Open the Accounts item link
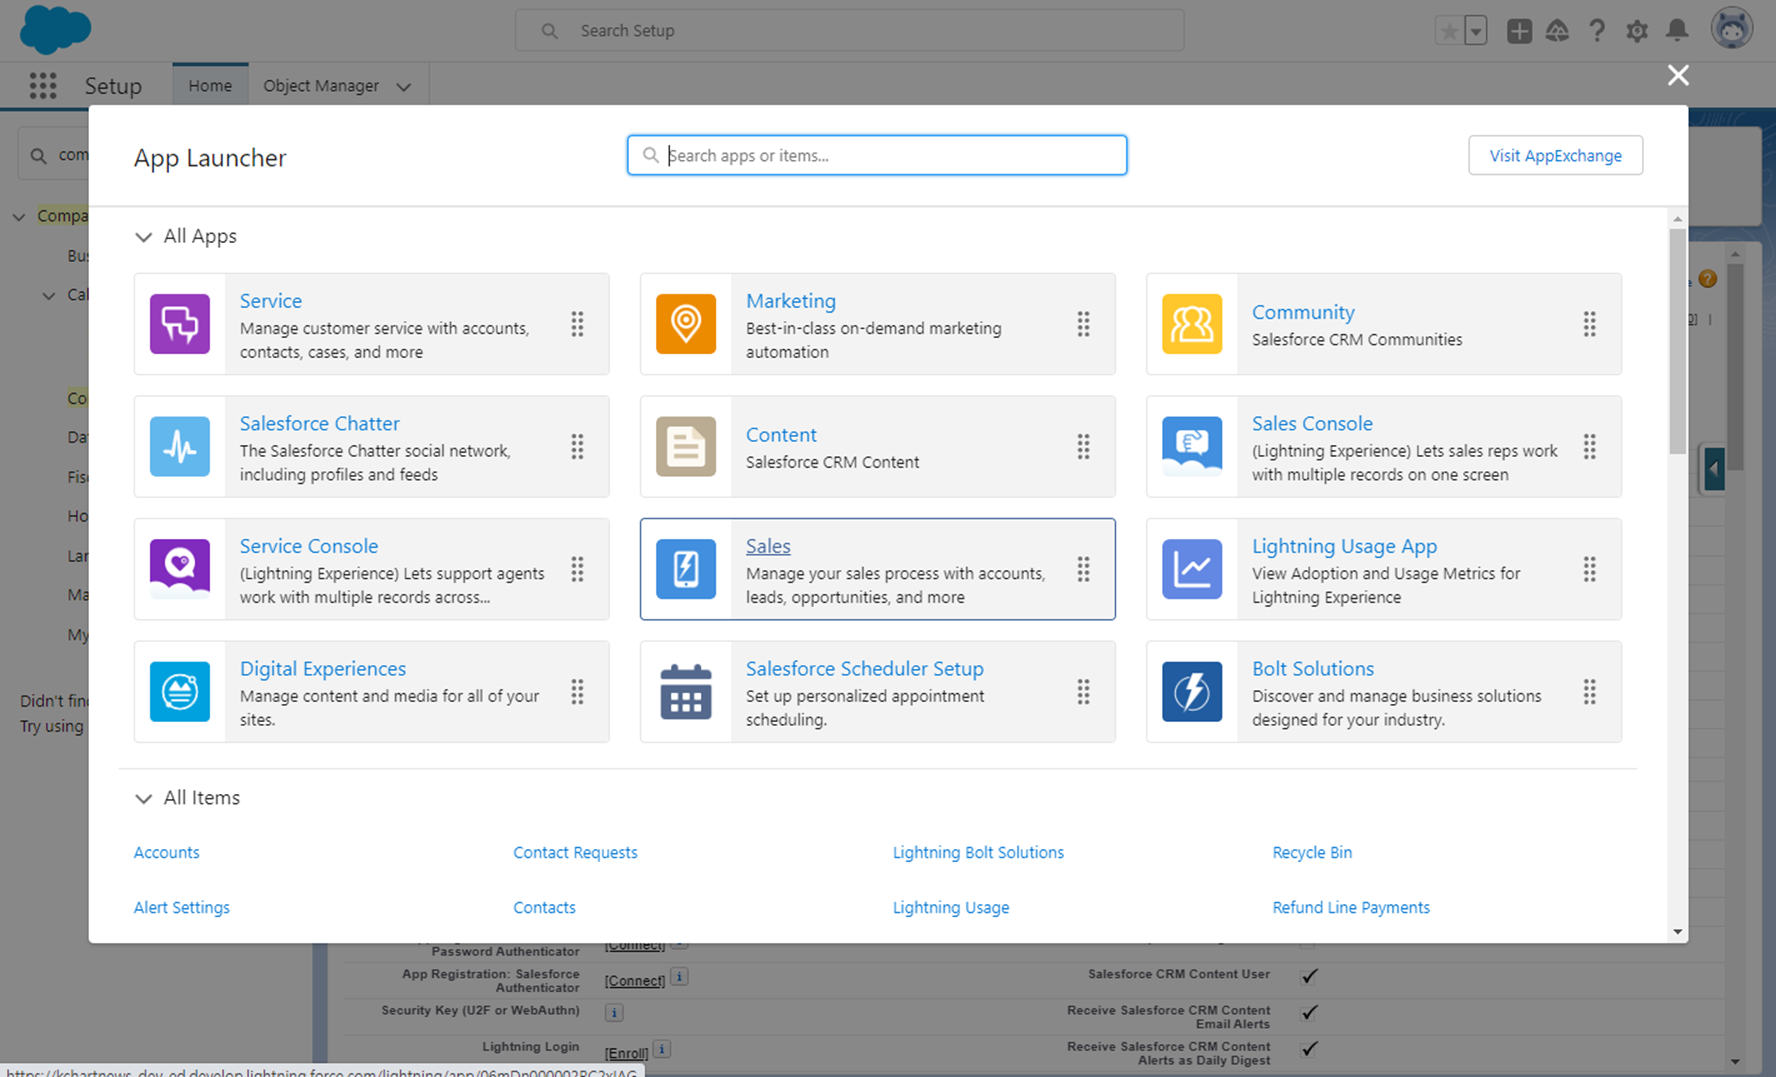 click(166, 852)
